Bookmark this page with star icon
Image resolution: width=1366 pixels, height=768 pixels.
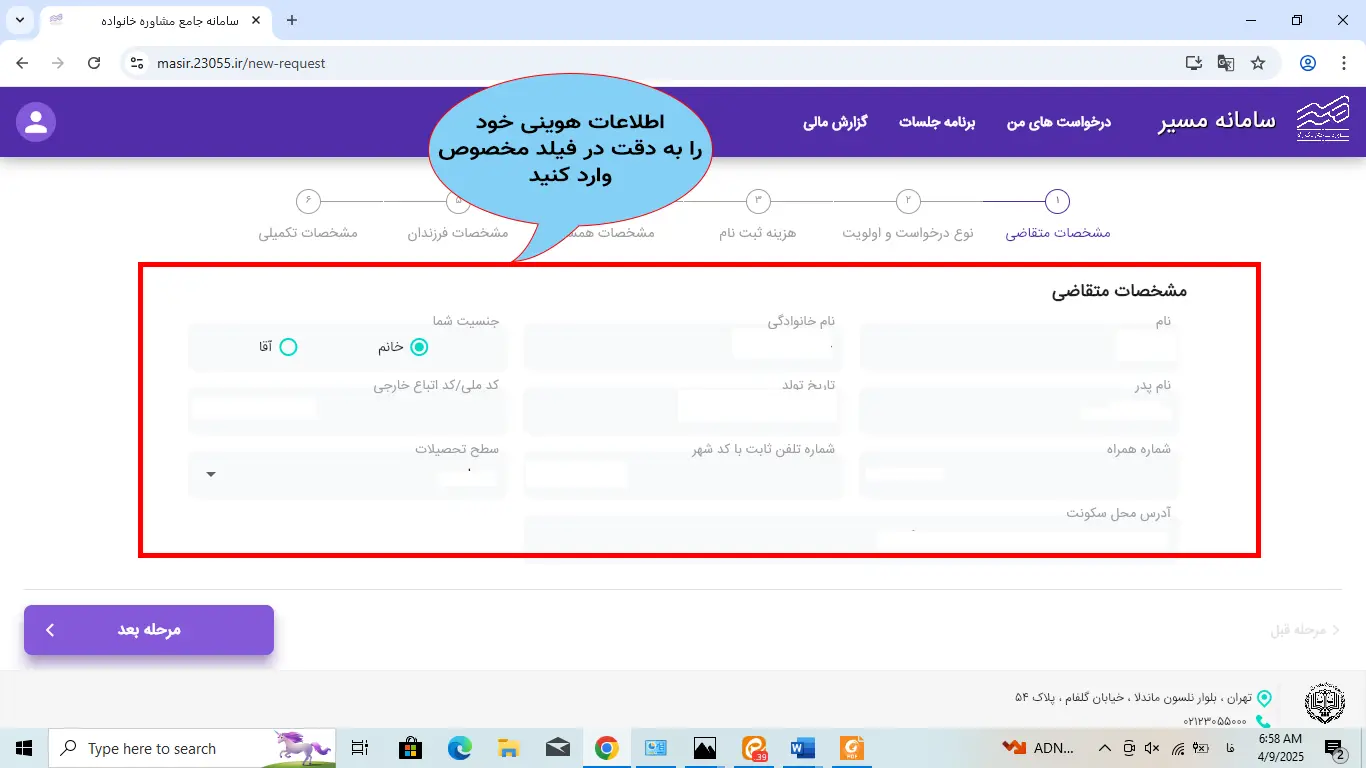[1258, 63]
